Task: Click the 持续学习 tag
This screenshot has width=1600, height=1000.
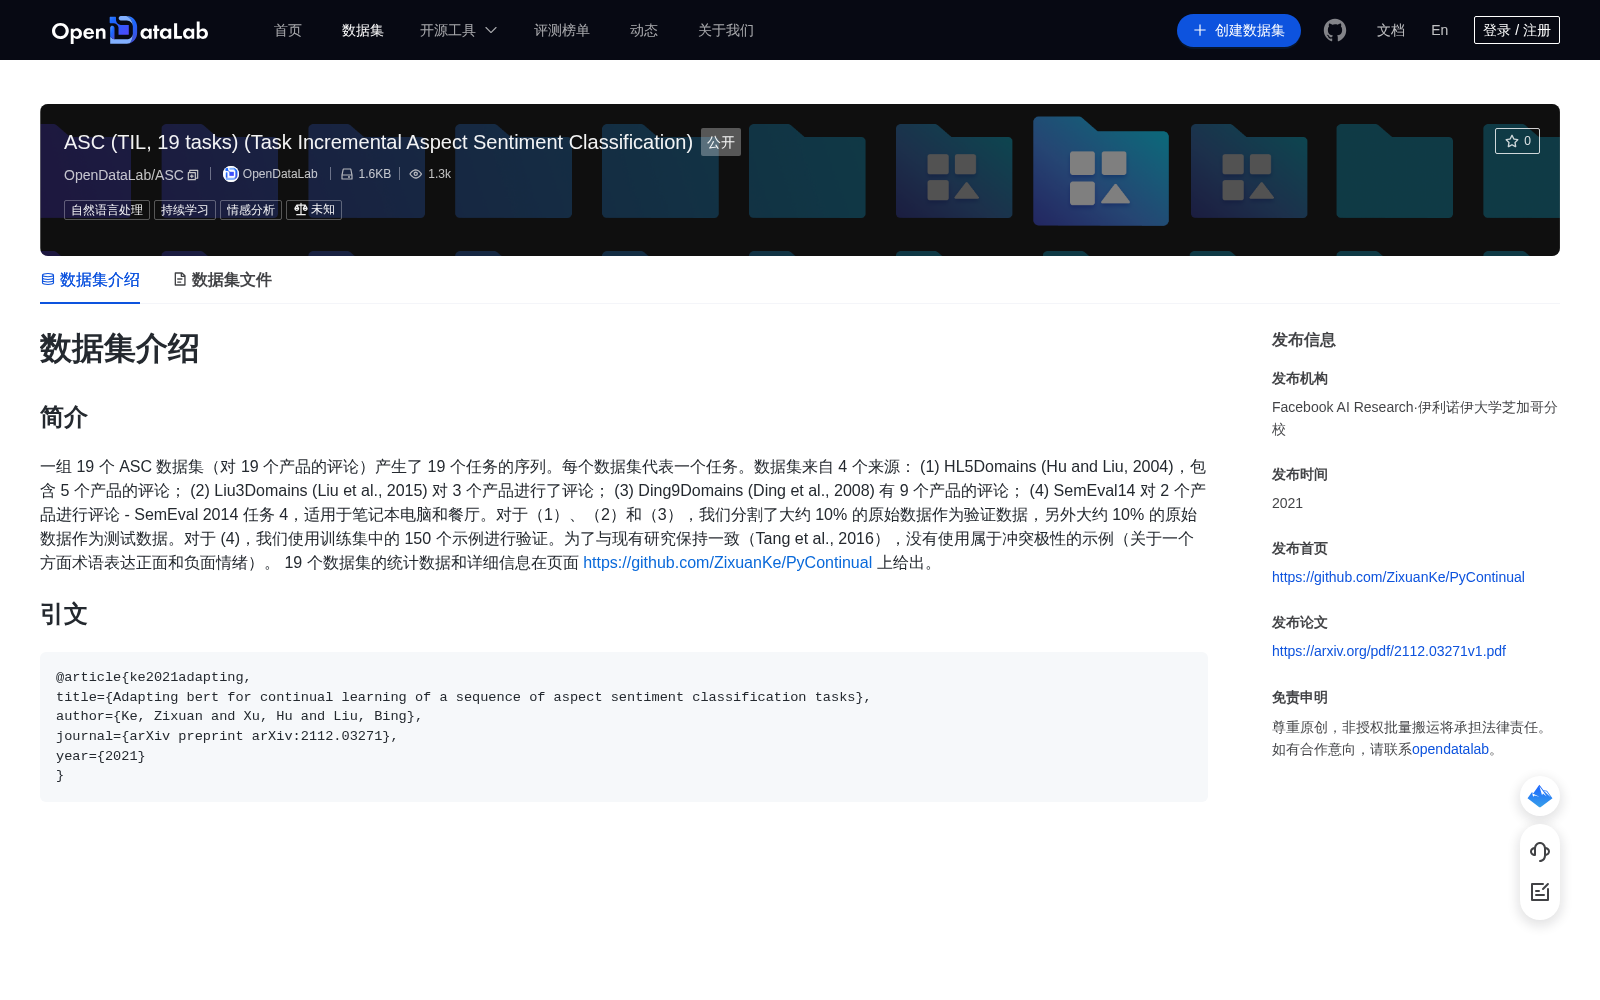Action: point(185,210)
